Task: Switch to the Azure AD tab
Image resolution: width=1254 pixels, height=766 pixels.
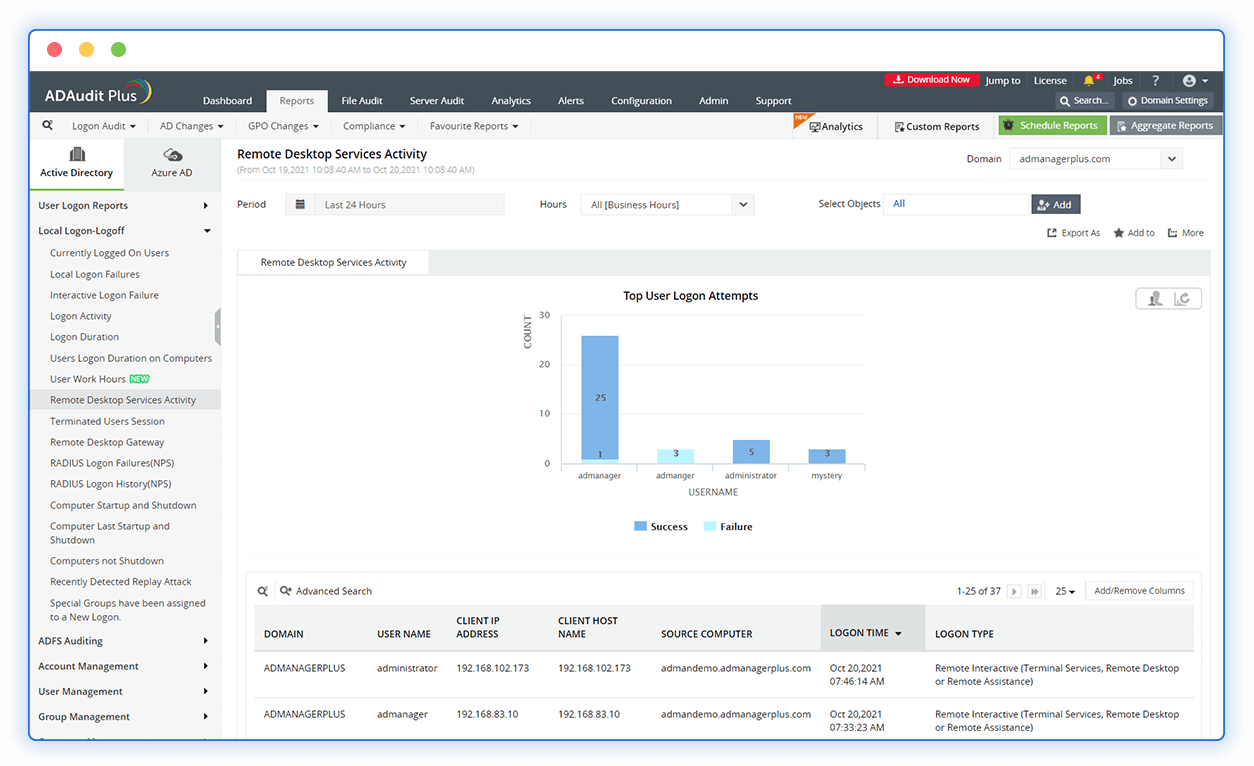Action: 172,164
